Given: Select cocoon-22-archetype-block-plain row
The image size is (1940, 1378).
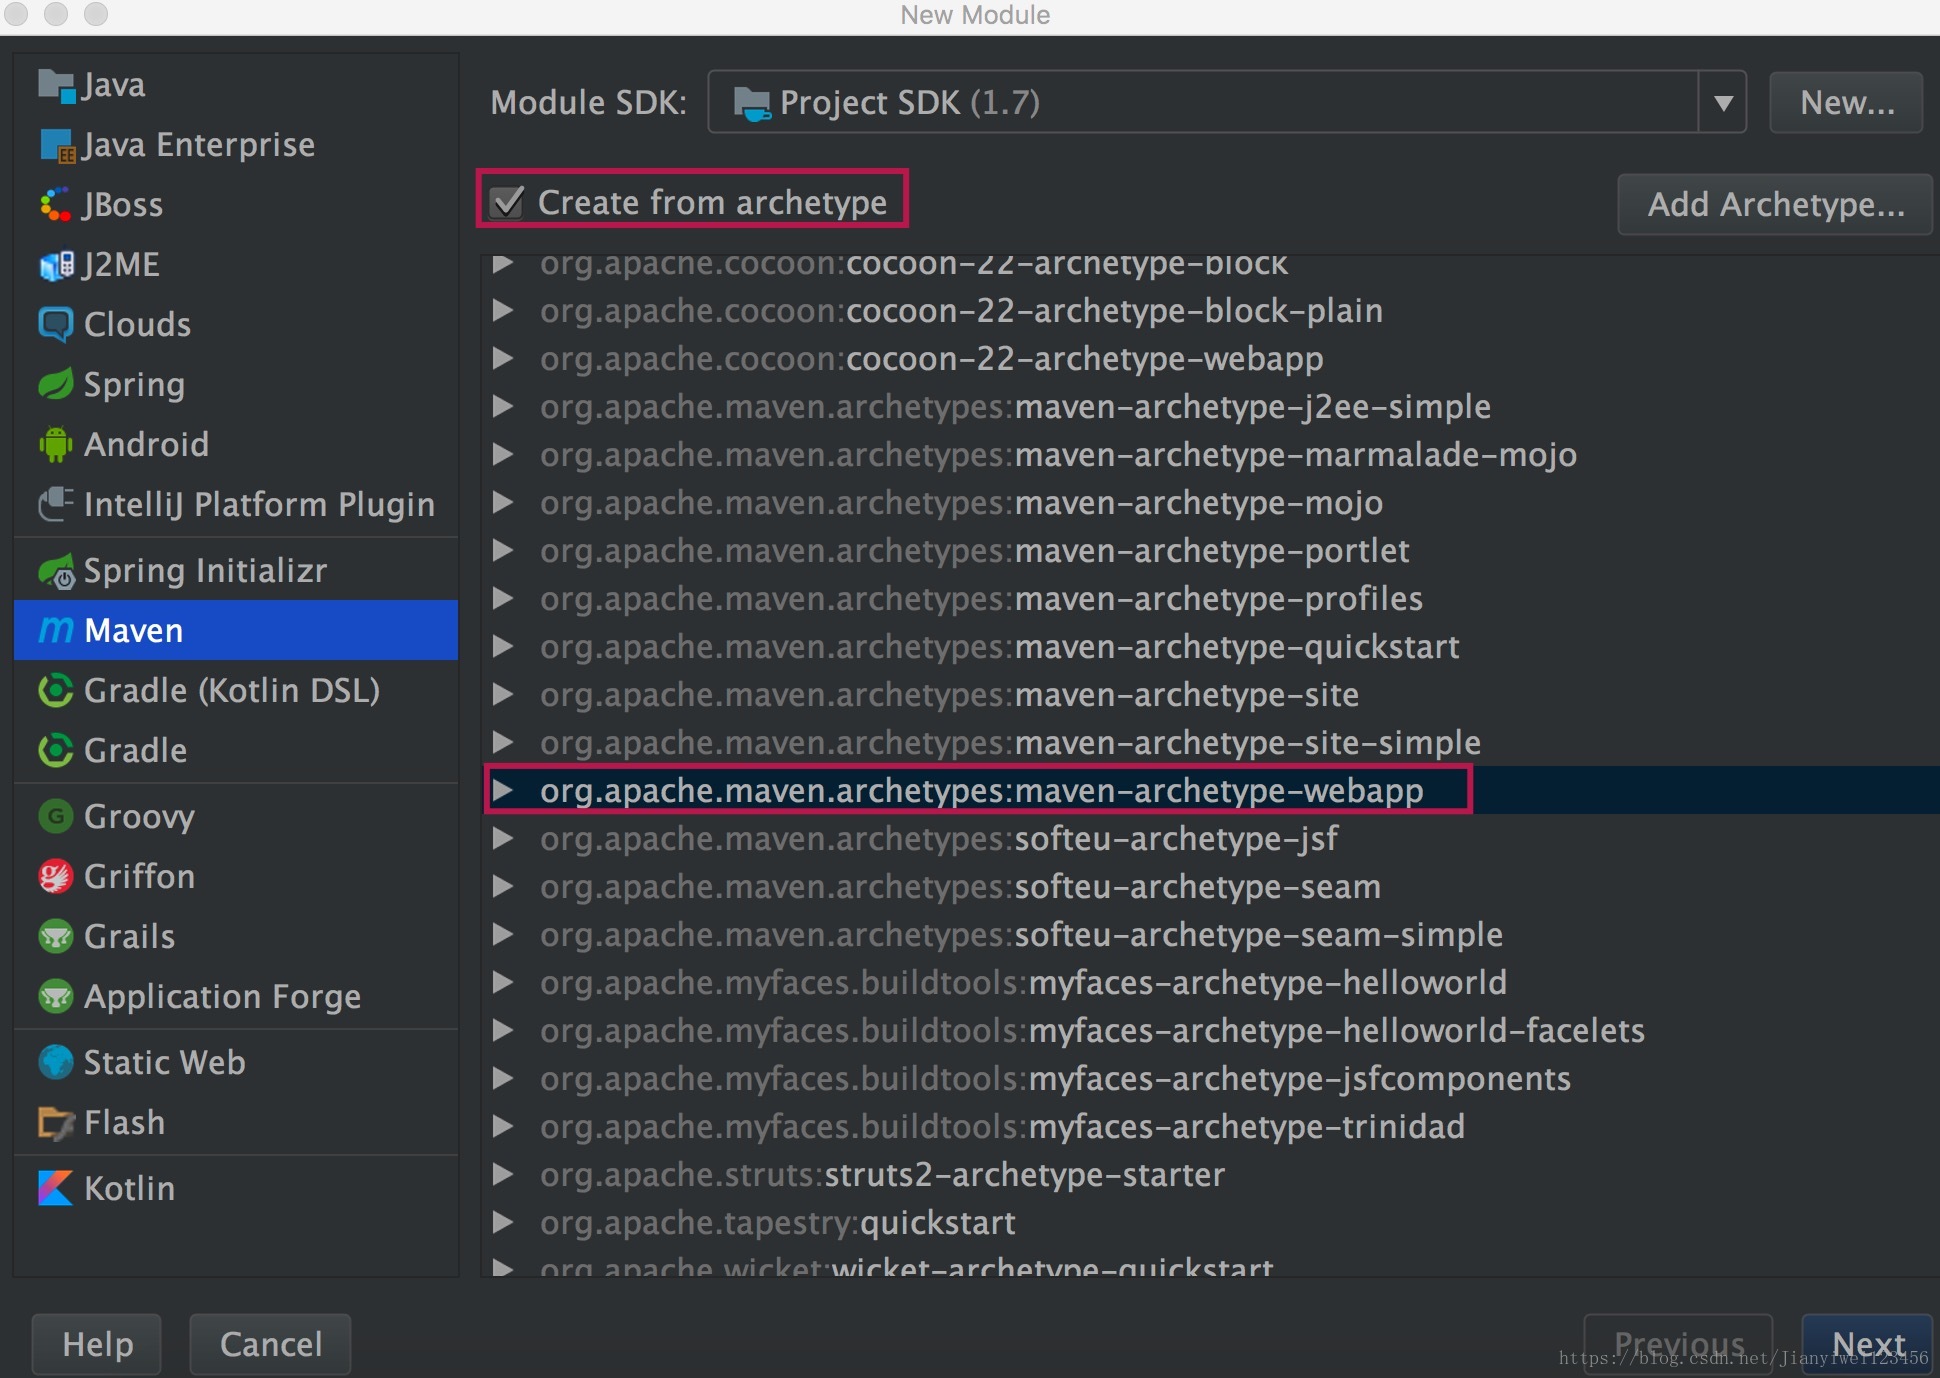Looking at the screenshot, I should [1210, 311].
